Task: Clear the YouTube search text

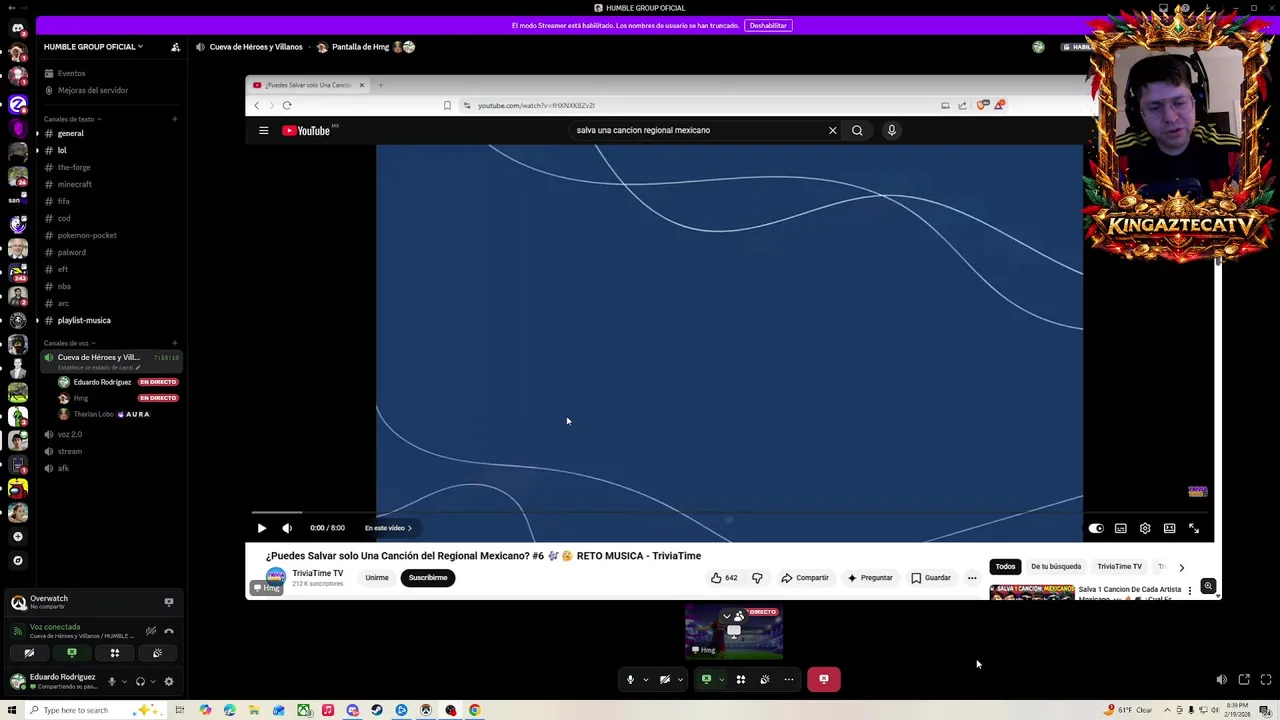Action: (x=832, y=130)
